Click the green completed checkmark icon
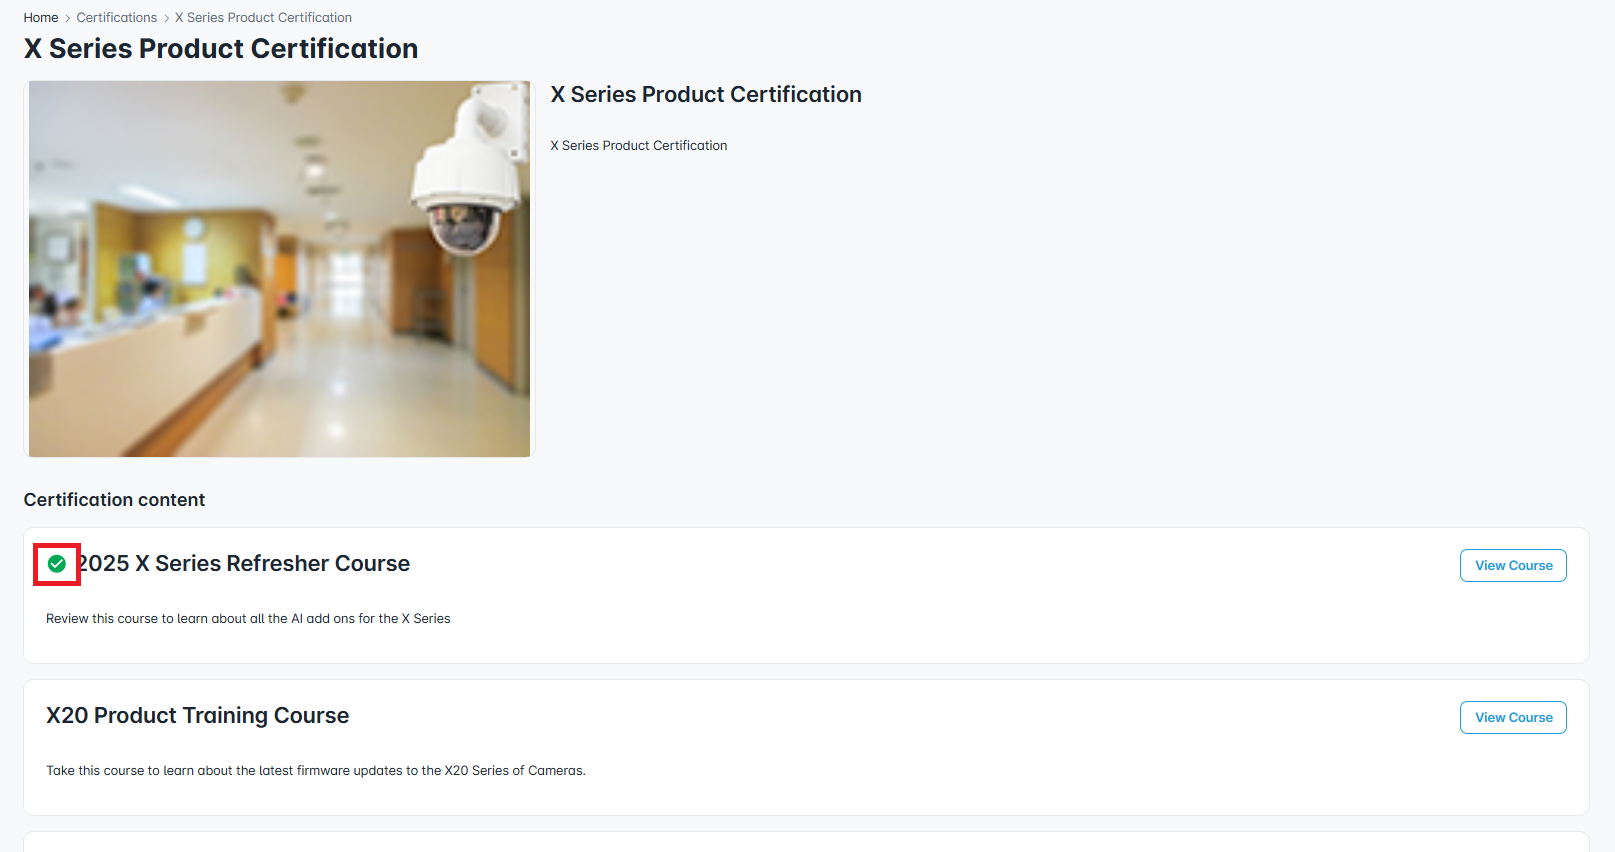The height and width of the screenshot is (852, 1615). click(57, 564)
